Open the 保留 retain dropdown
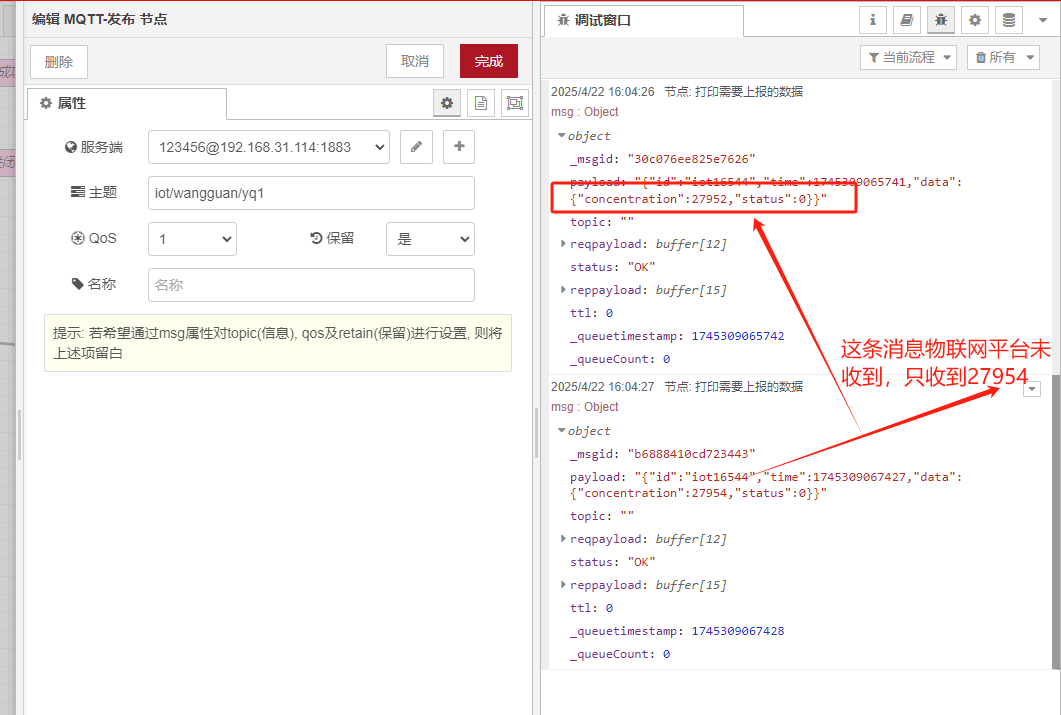1061x715 pixels. [x=430, y=239]
